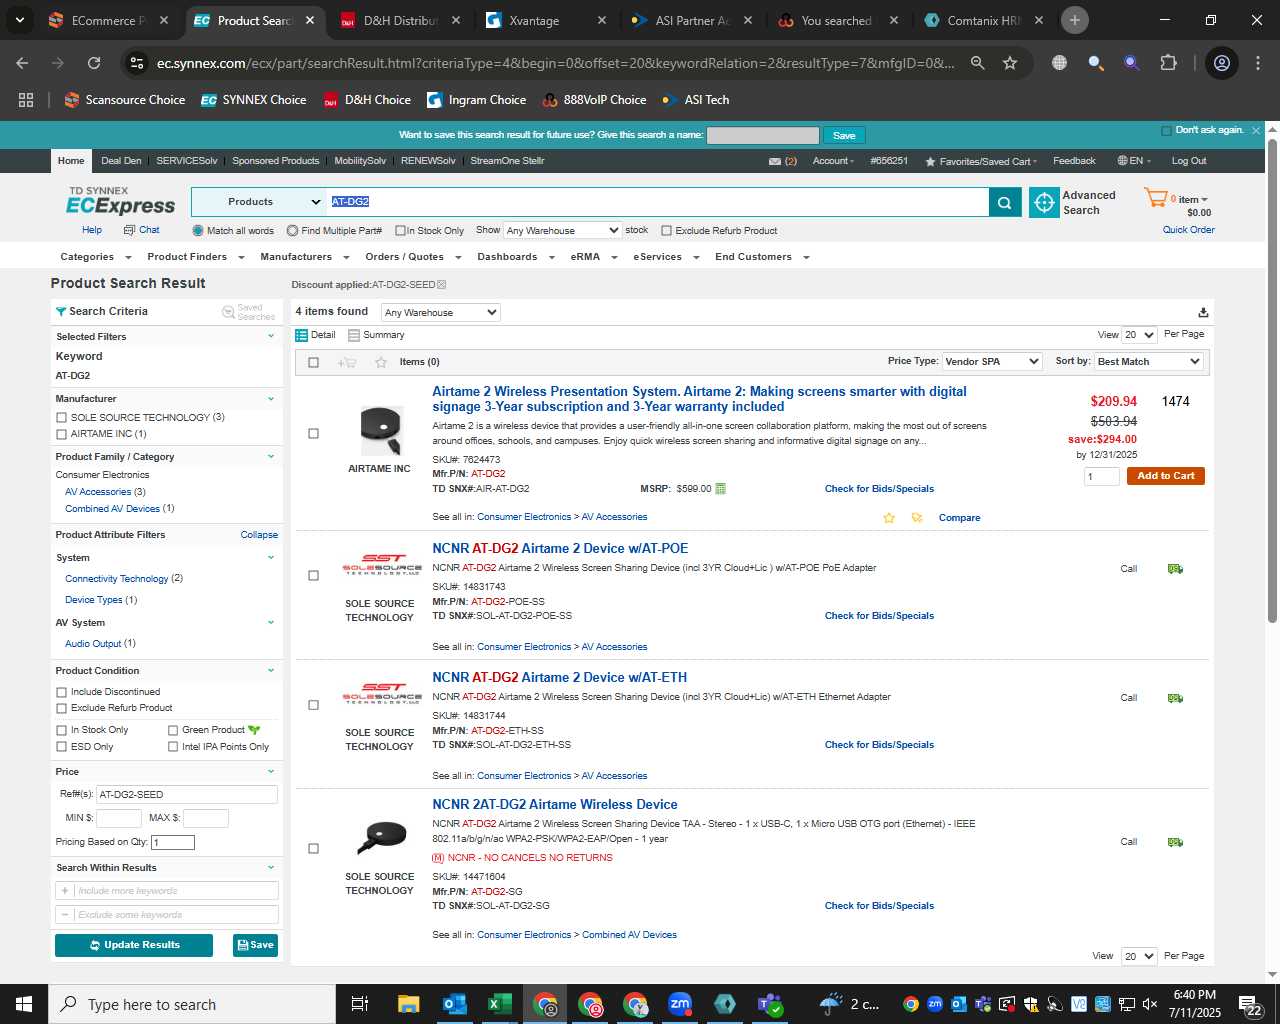Close the save-search banner
1280x1024 pixels.
point(1256,130)
